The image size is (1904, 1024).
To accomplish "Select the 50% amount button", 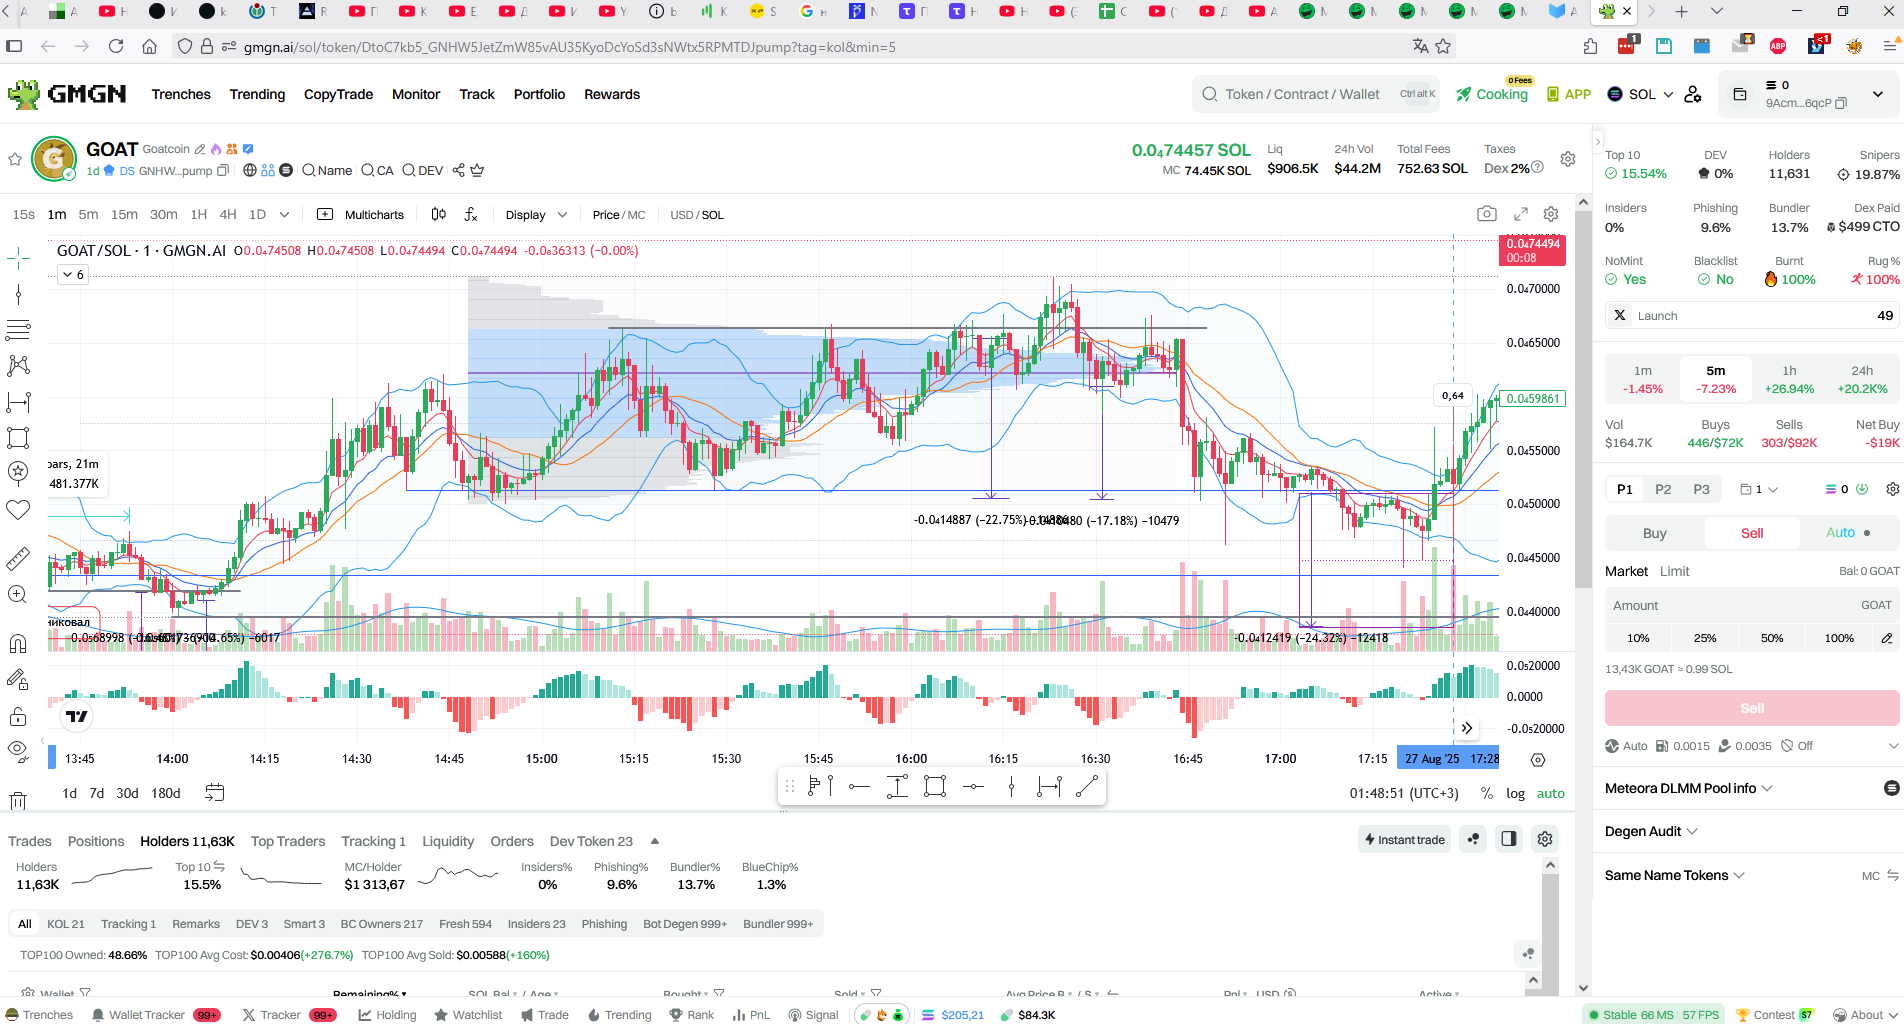I will click(1772, 638).
